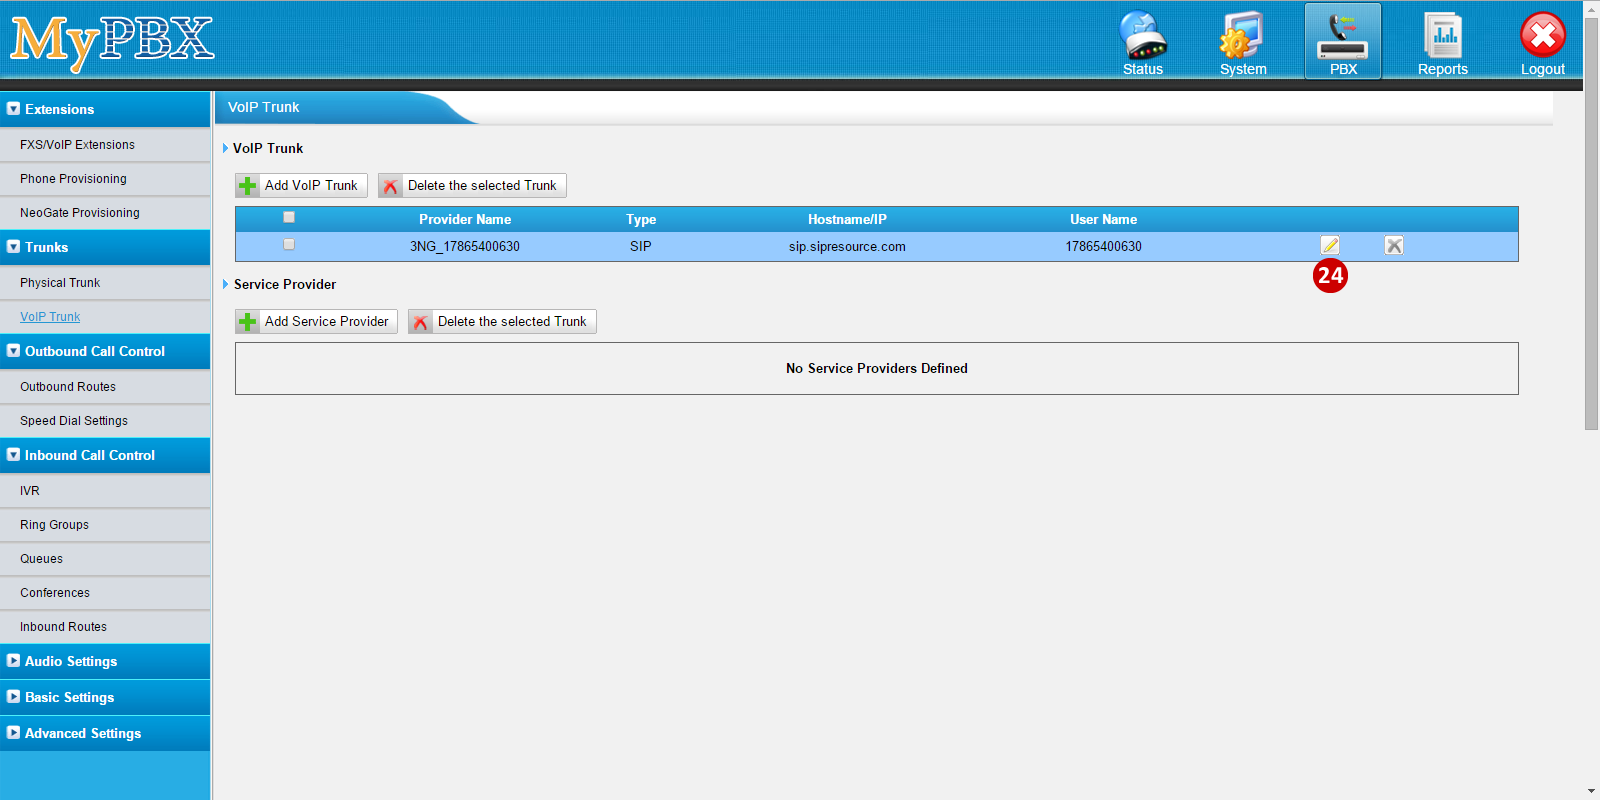Select the PBX icon in header
The image size is (1600, 800).
pos(1342,42)
